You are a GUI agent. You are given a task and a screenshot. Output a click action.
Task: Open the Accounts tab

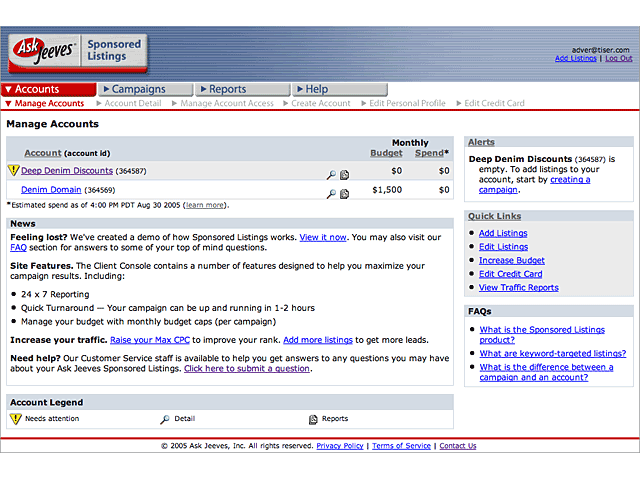(49, 89)
